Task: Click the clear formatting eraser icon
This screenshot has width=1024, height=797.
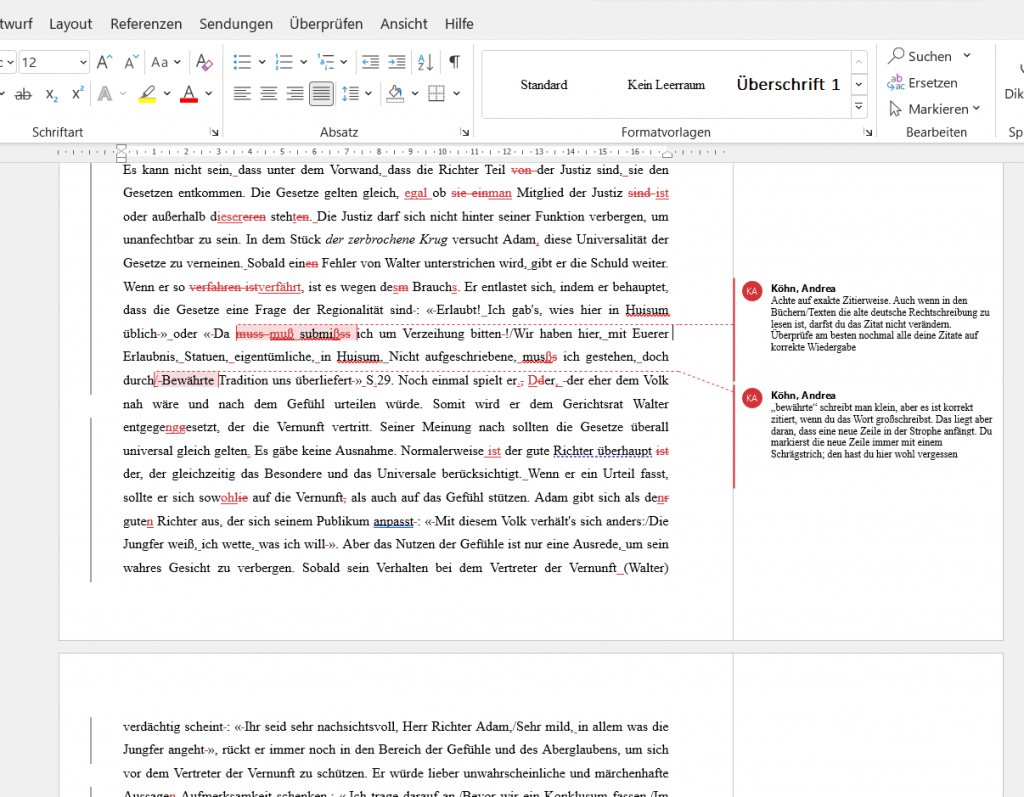Action: 204,62
